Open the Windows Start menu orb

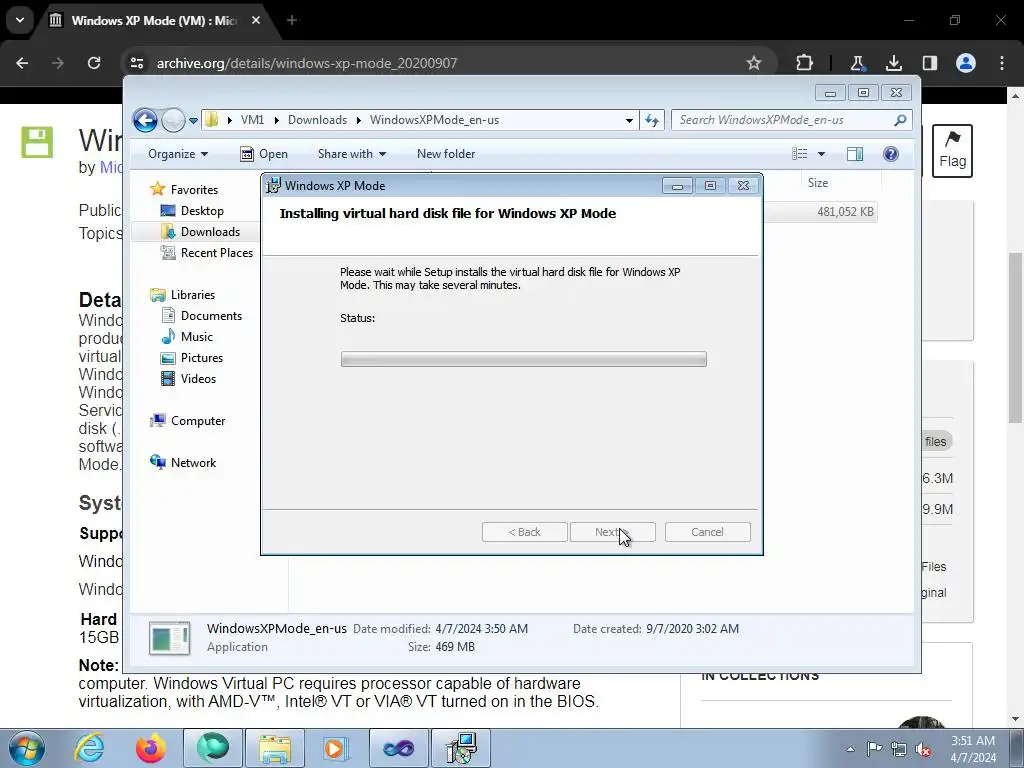27,748
